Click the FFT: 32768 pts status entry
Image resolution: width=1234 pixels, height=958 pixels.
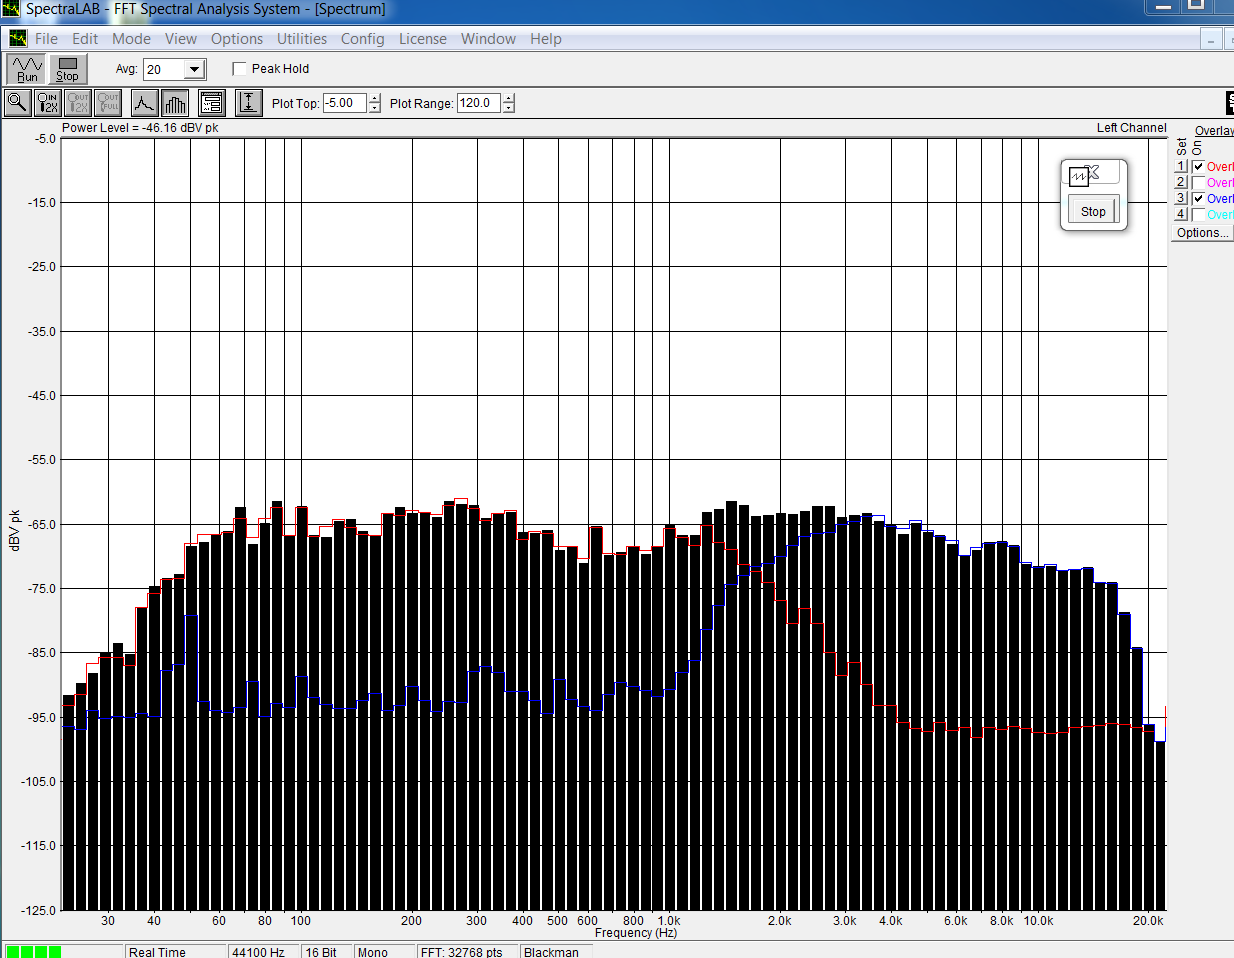pyautogui.click(x=467, y=952)
